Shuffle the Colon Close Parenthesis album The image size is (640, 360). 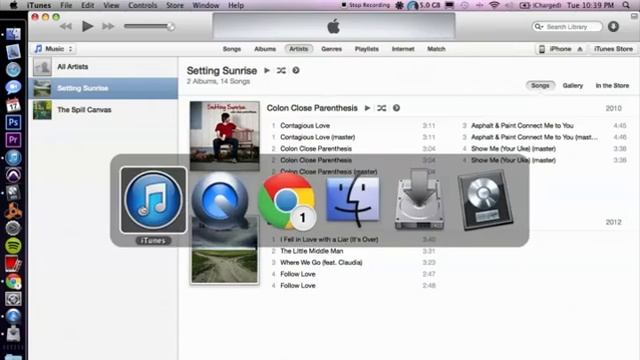click(382, 108)
